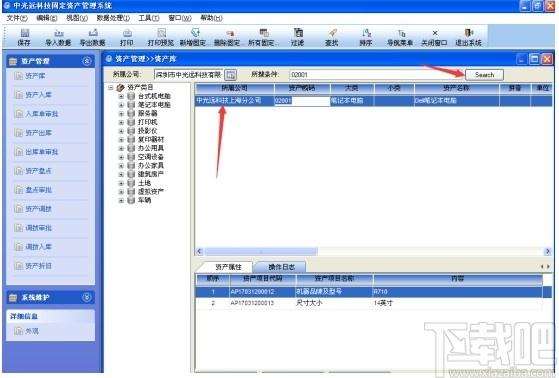Click the 导入数据 import data toolbar icon
Screen dimensions: 559x378
pos(58,37)
